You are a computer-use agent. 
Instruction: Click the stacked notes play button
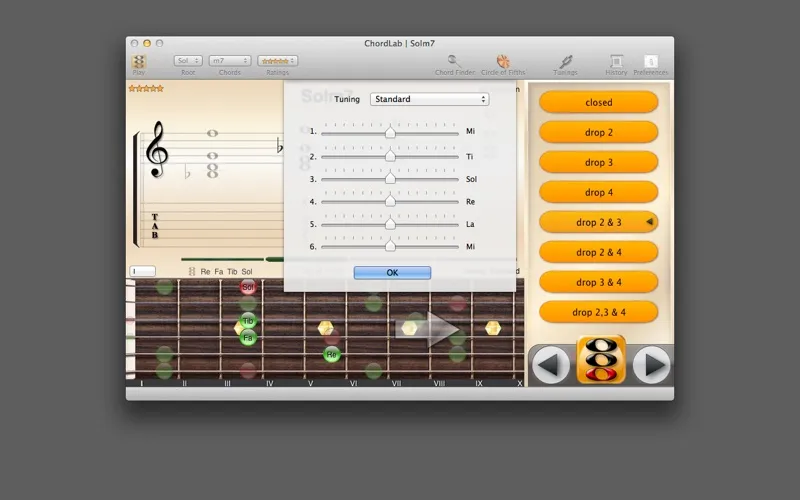(601, 360)
